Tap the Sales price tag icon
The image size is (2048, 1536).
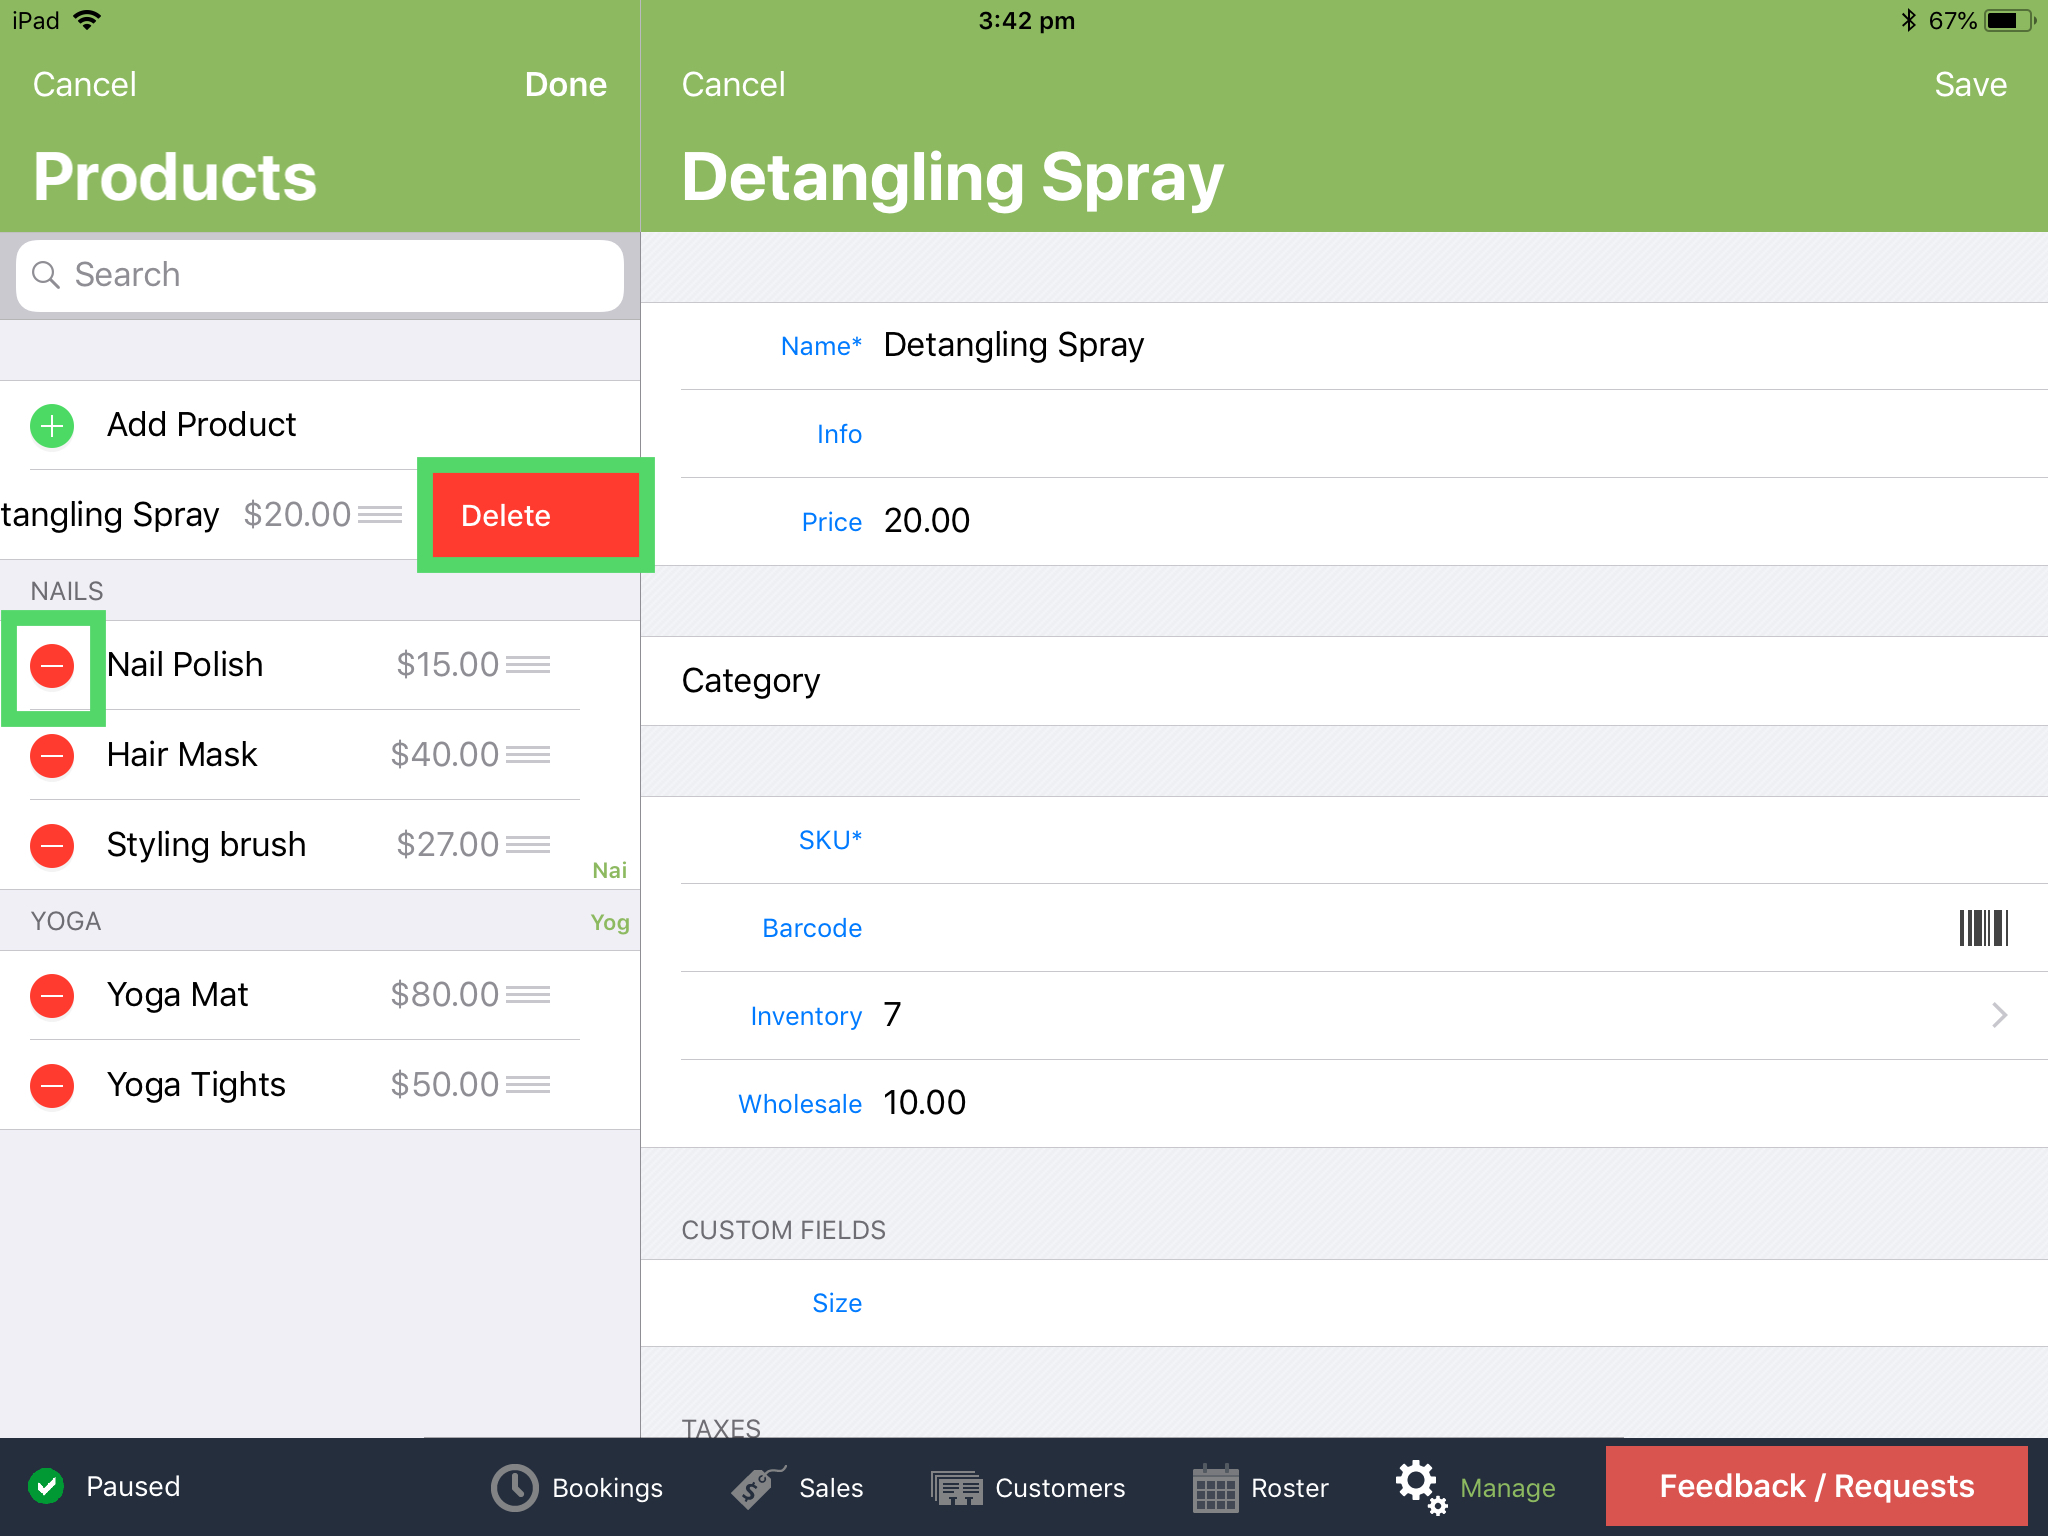coord(758,1487)
